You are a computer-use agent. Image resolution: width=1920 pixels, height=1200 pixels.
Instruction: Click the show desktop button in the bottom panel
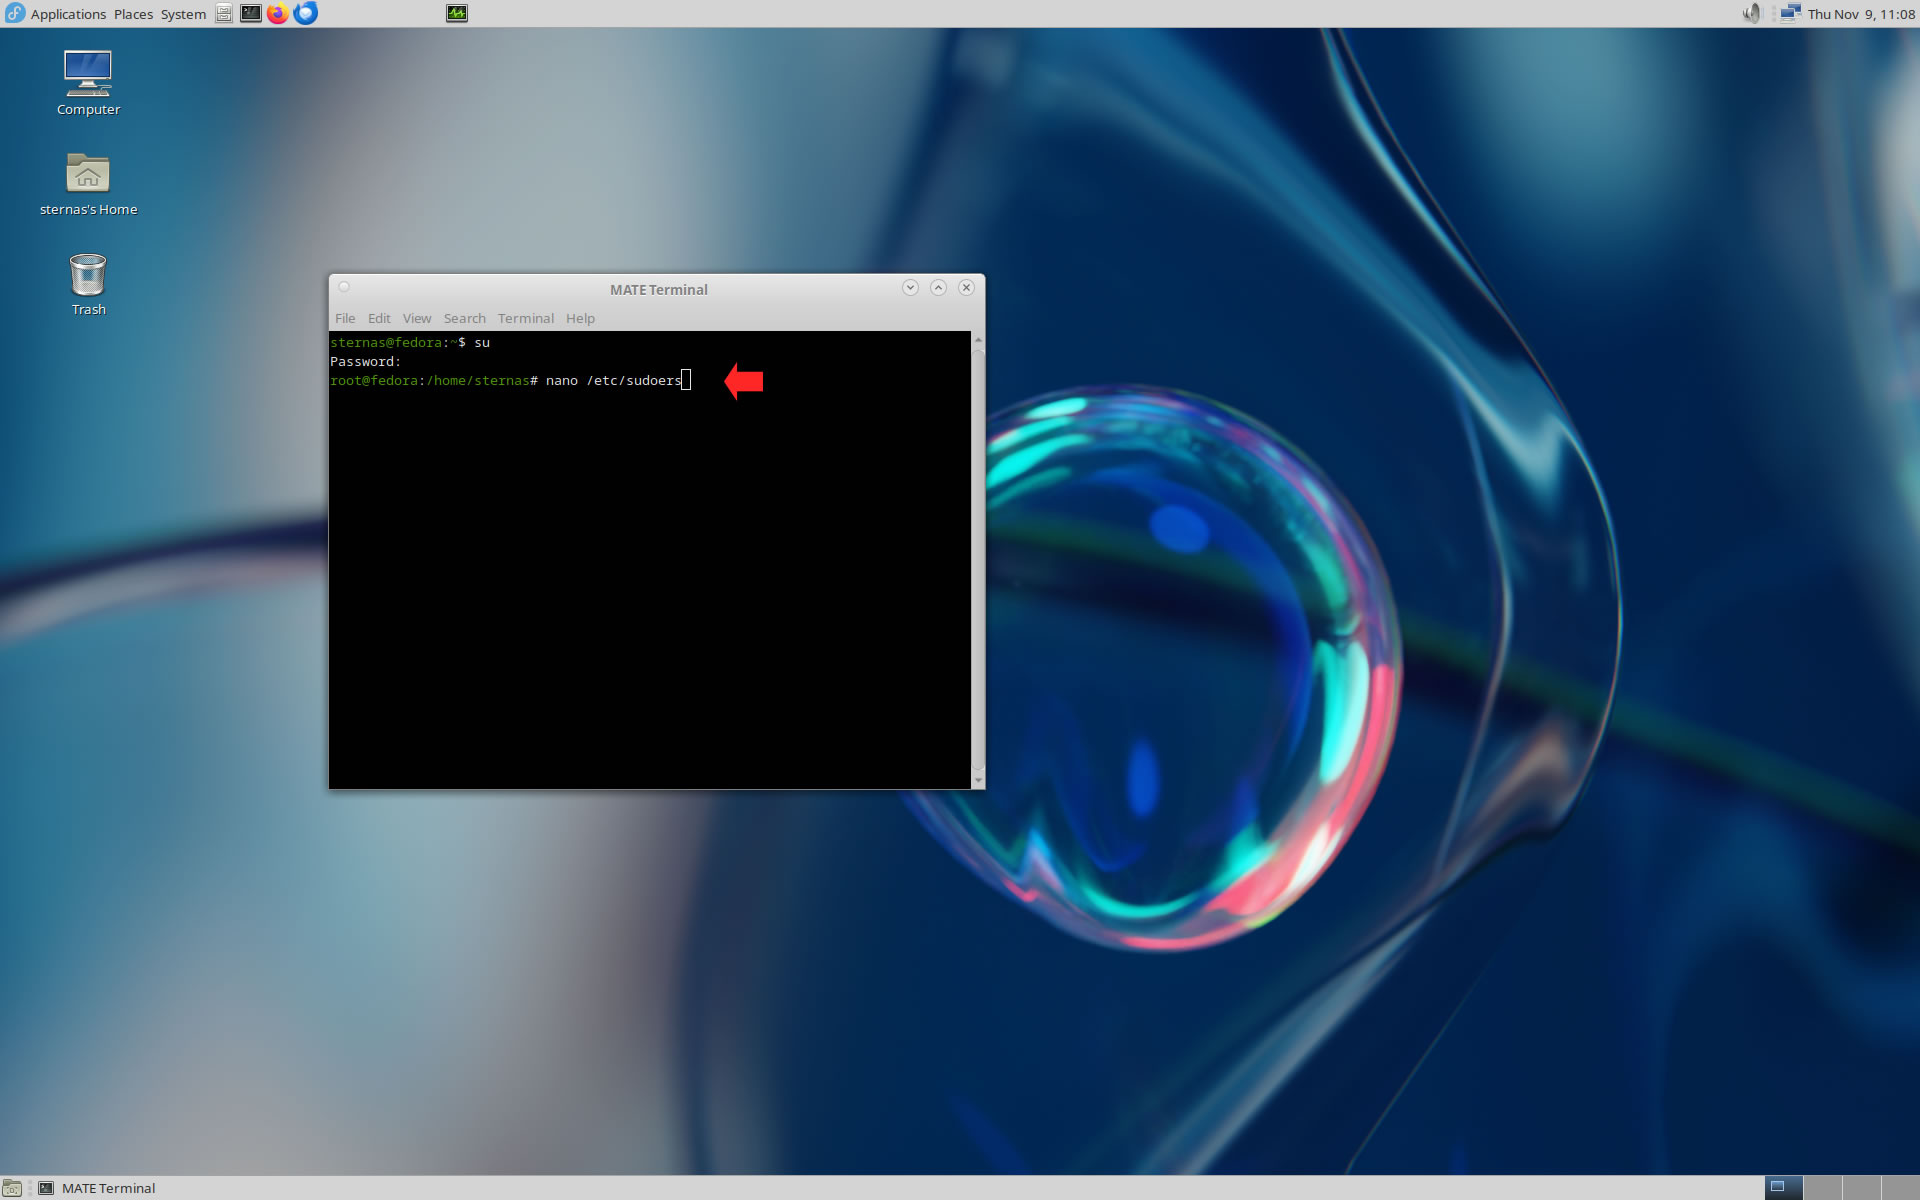click(x=12, y=1188)
